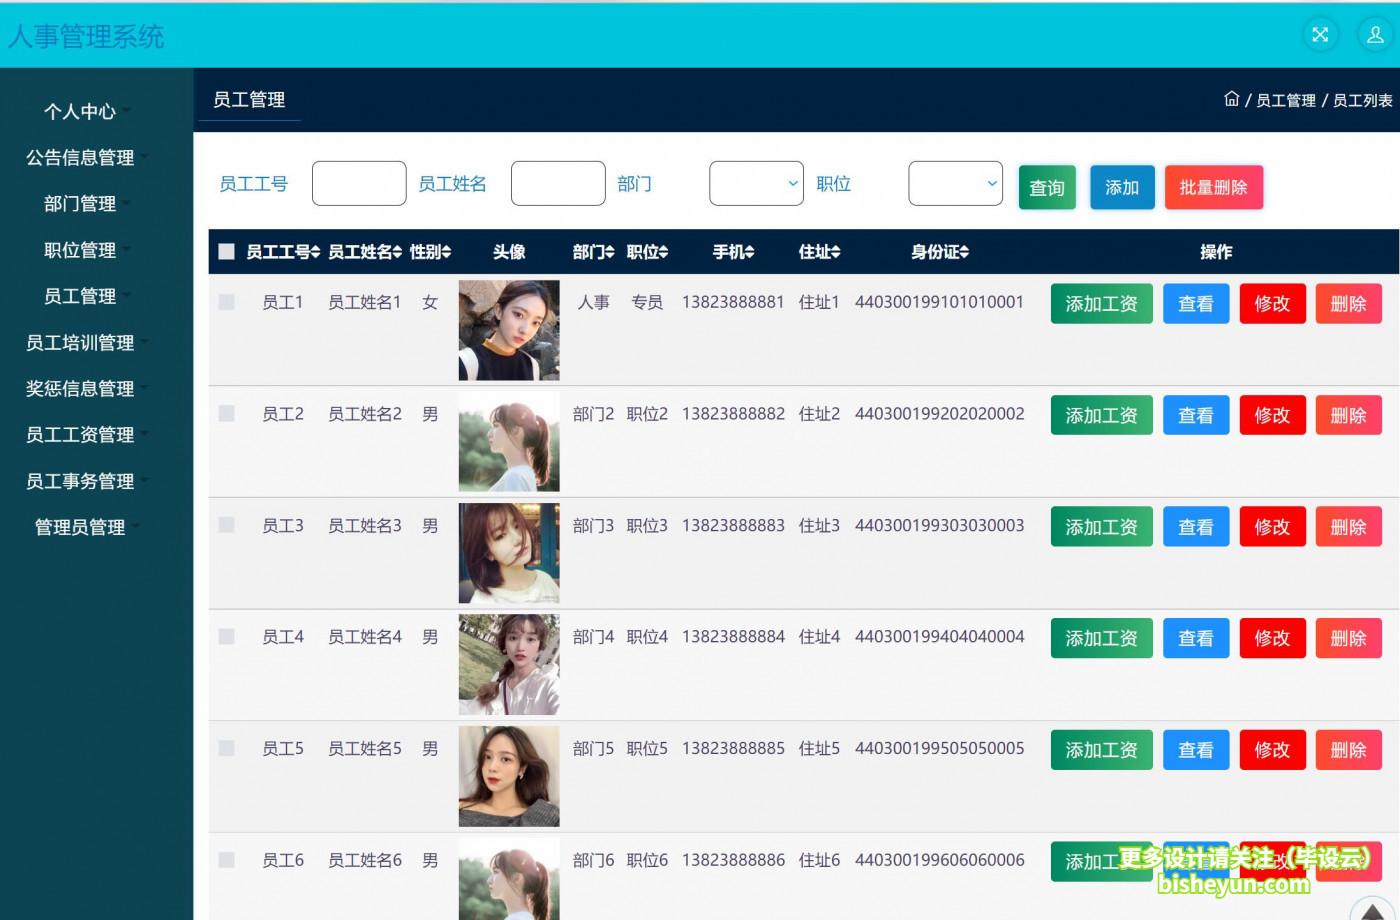Expand 员工培训管理 sidebar menu

80,343
